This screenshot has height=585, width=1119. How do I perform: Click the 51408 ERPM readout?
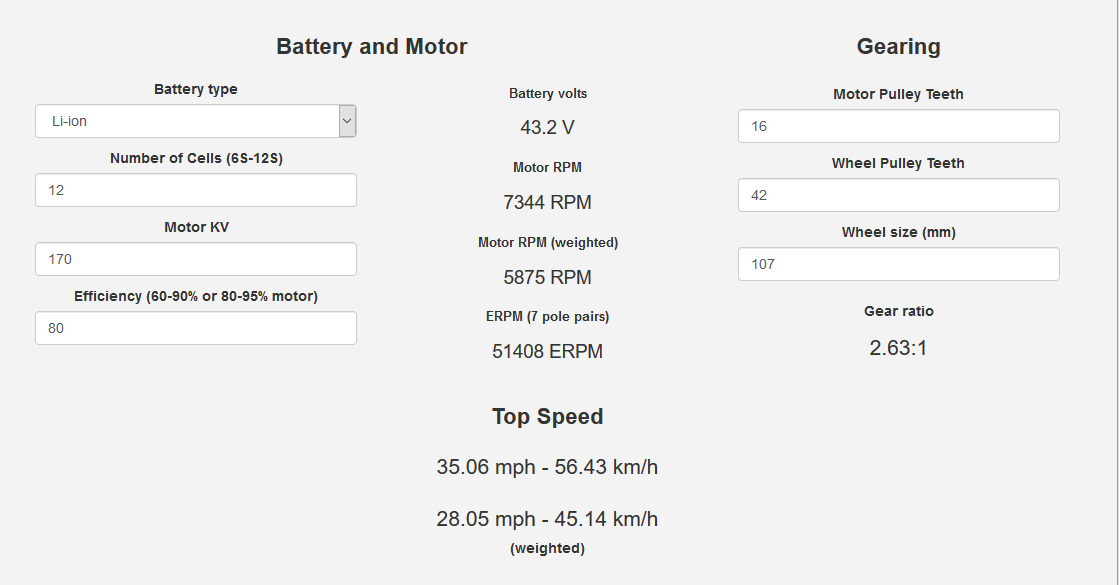(547, 351)
